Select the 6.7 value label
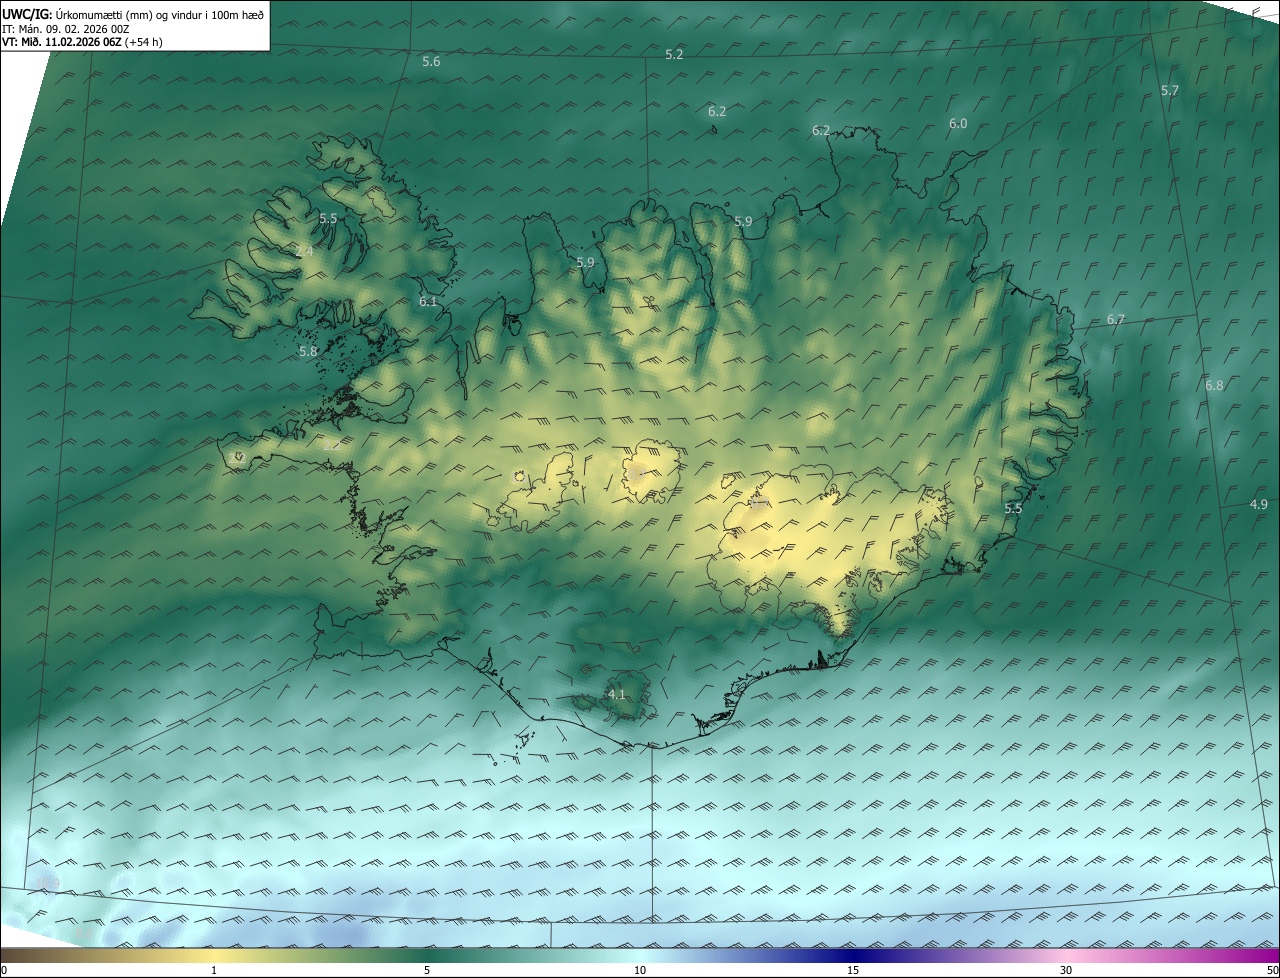 point(1116,320)
